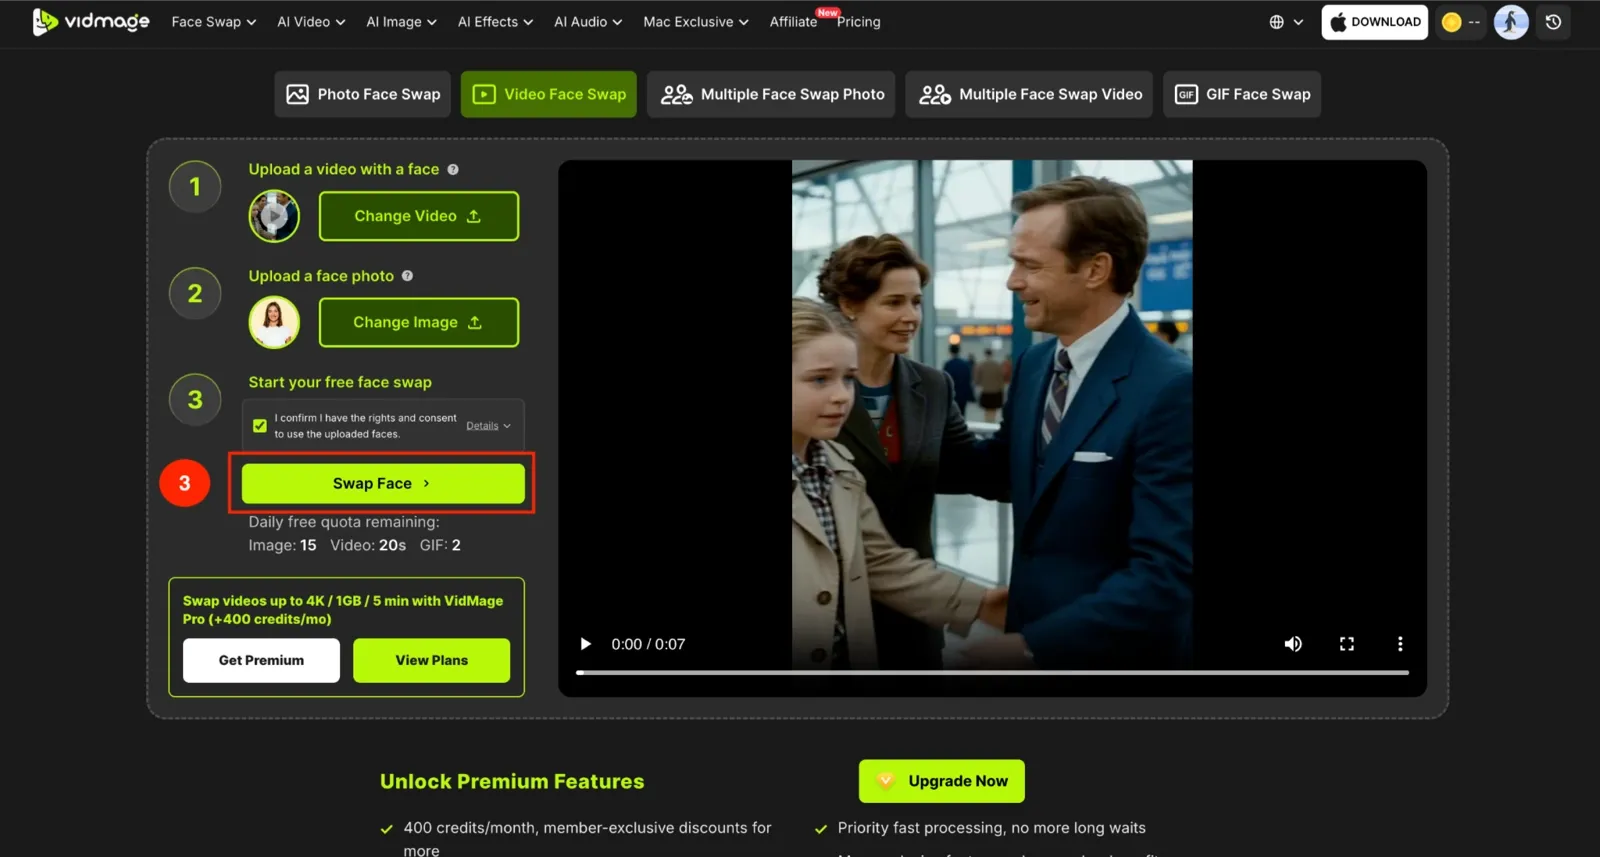Open the Affiliate page
The width and height of the screenshot is (1600, 857).
[x=793, y=21]
